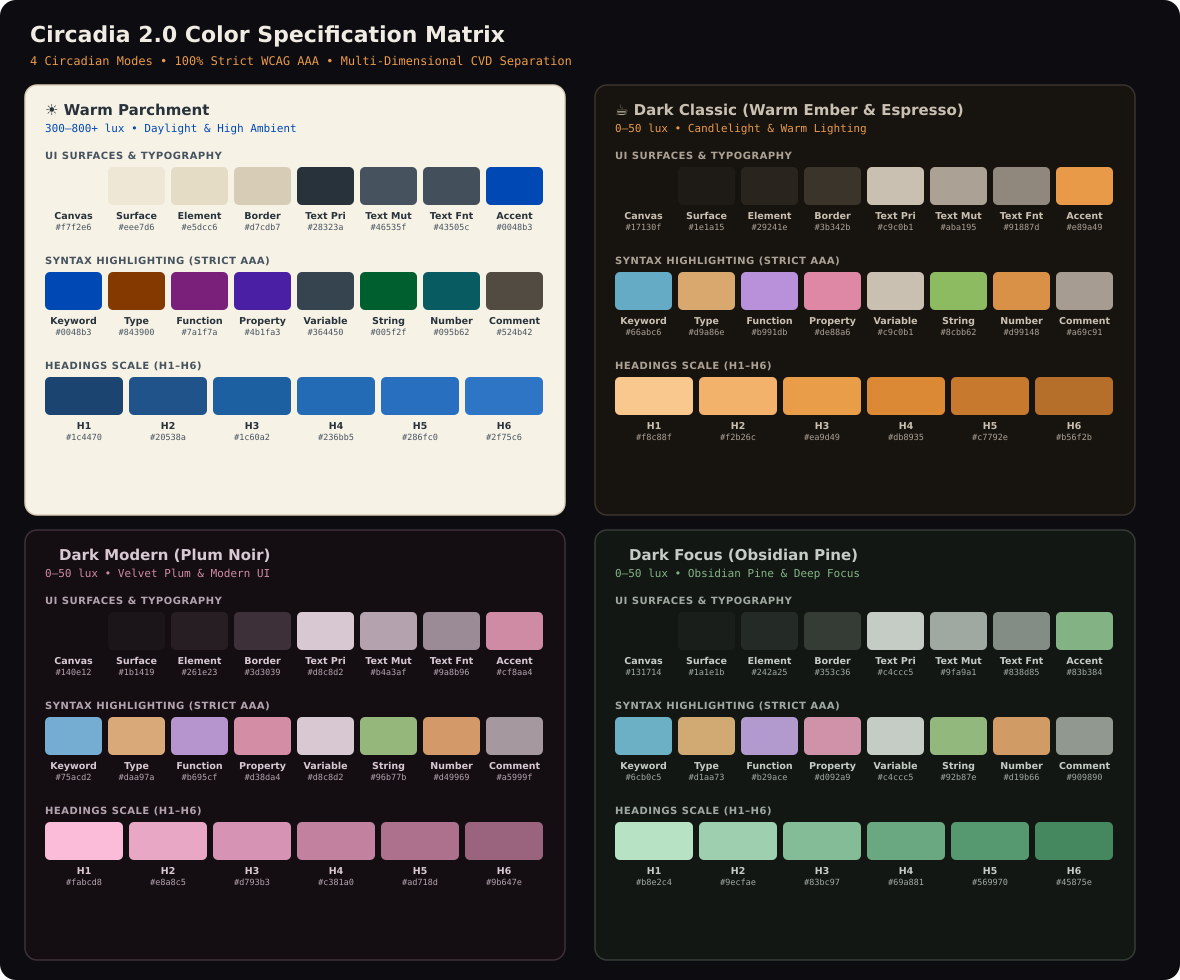Select Warm Parchment Keyword swatch

pos(73,291)
